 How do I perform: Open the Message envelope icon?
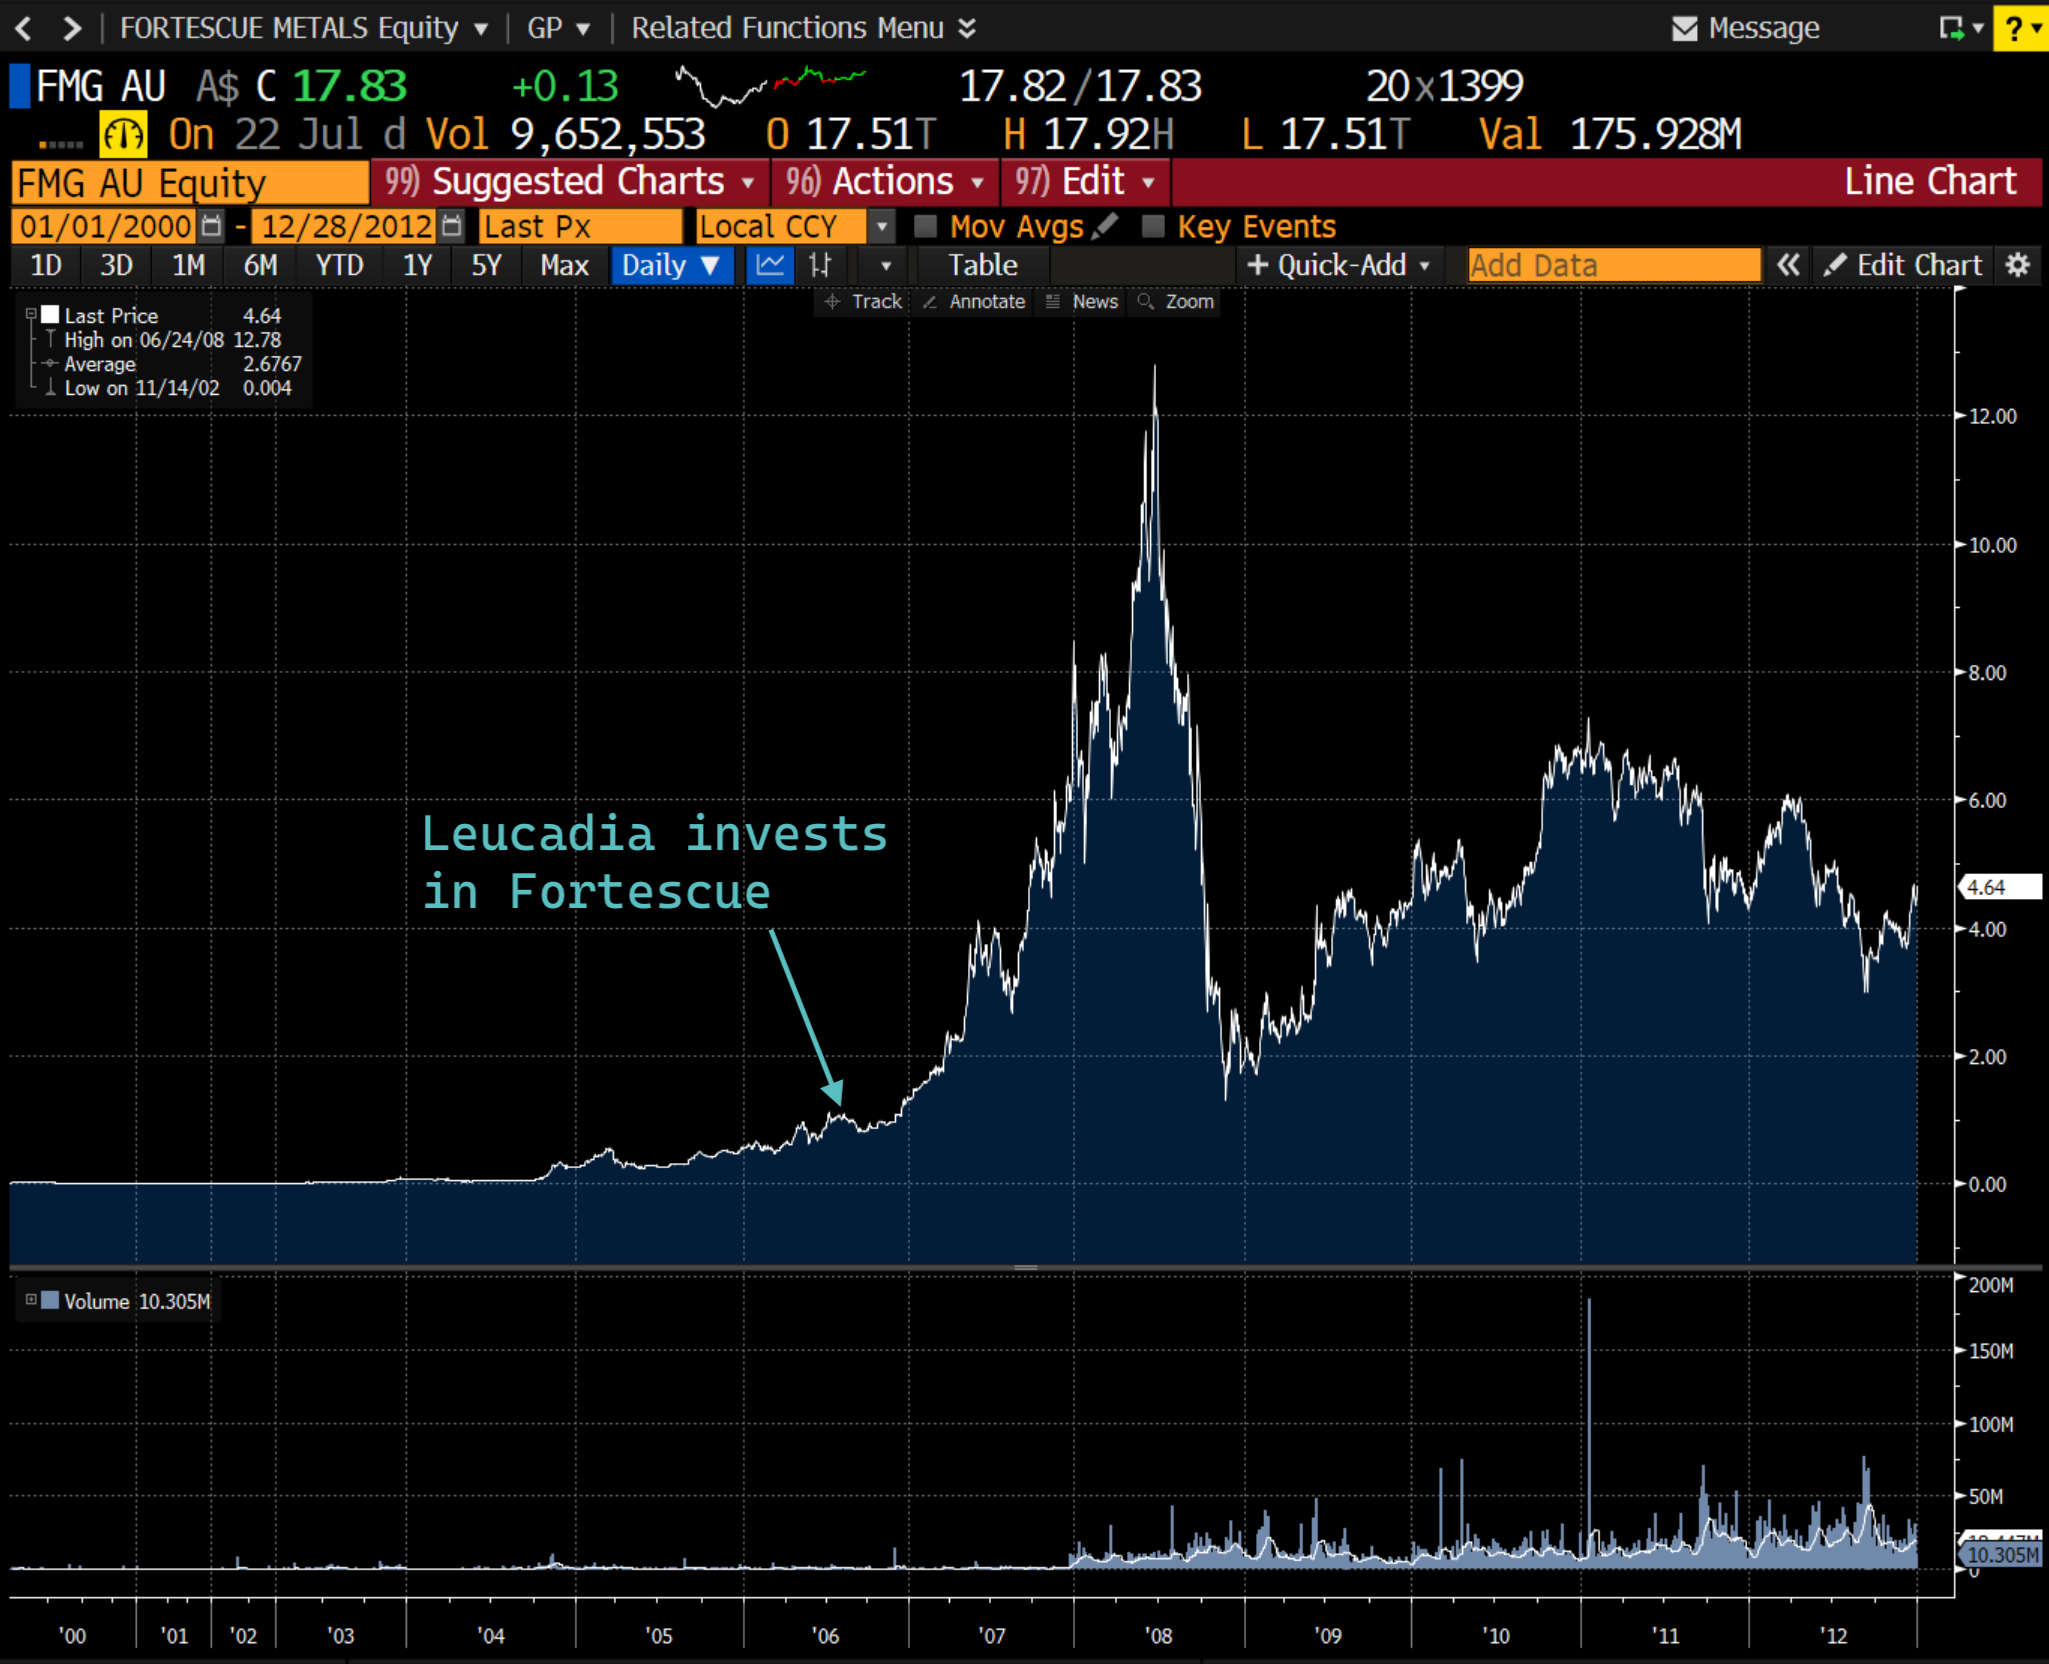[x=1684, y=28]
